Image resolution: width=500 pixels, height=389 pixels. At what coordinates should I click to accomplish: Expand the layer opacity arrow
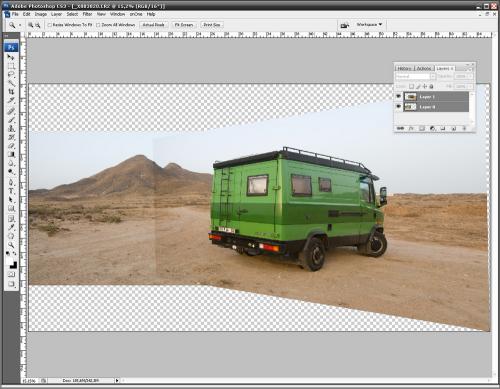click(470, 76)
